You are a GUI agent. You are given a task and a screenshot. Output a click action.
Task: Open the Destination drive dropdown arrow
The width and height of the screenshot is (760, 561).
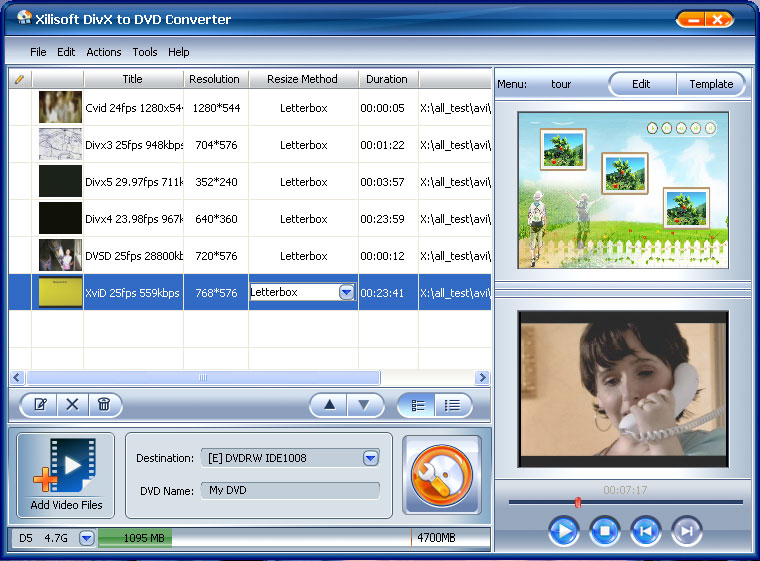[x=370, y=458]
